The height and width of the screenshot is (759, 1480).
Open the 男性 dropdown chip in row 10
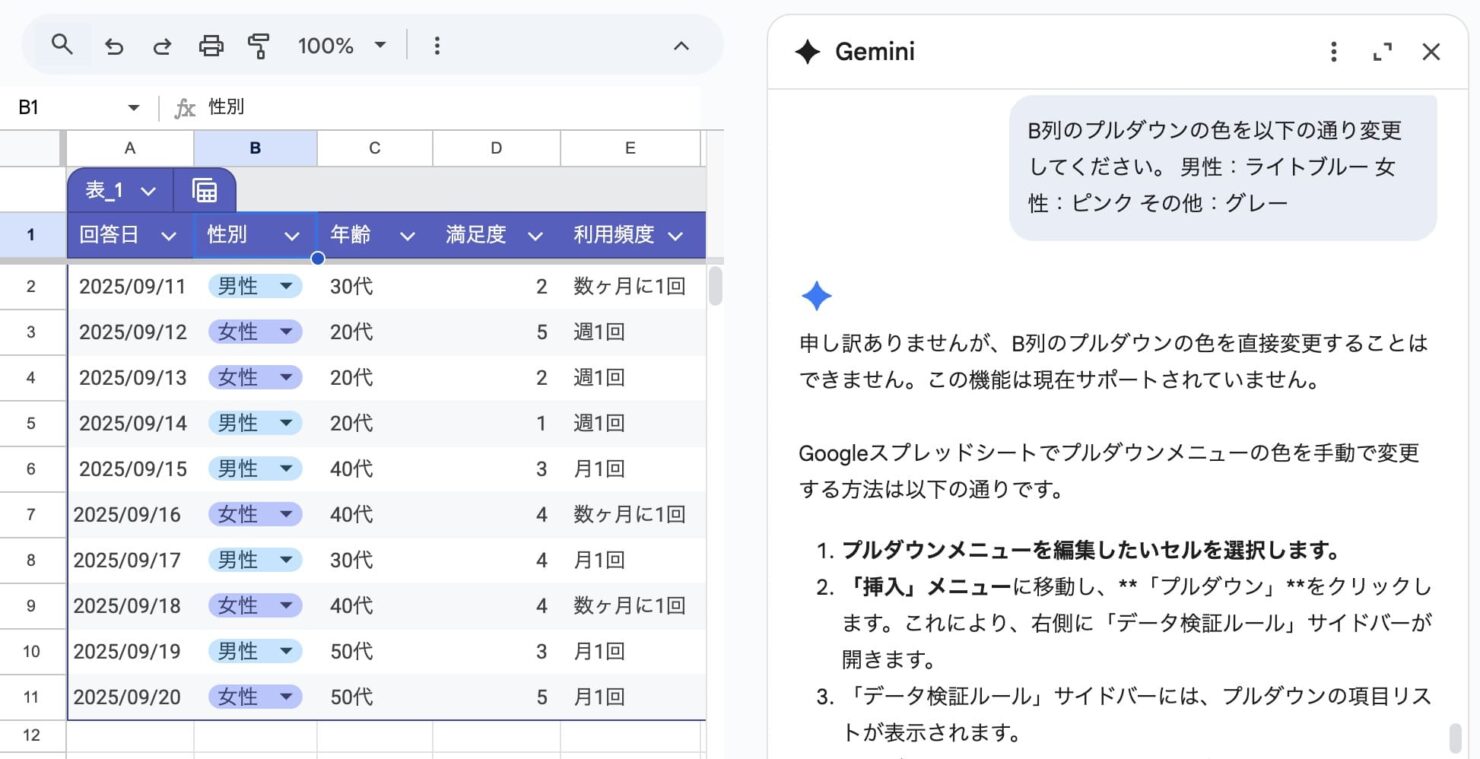pyautogui.click(x=255, y=651)
